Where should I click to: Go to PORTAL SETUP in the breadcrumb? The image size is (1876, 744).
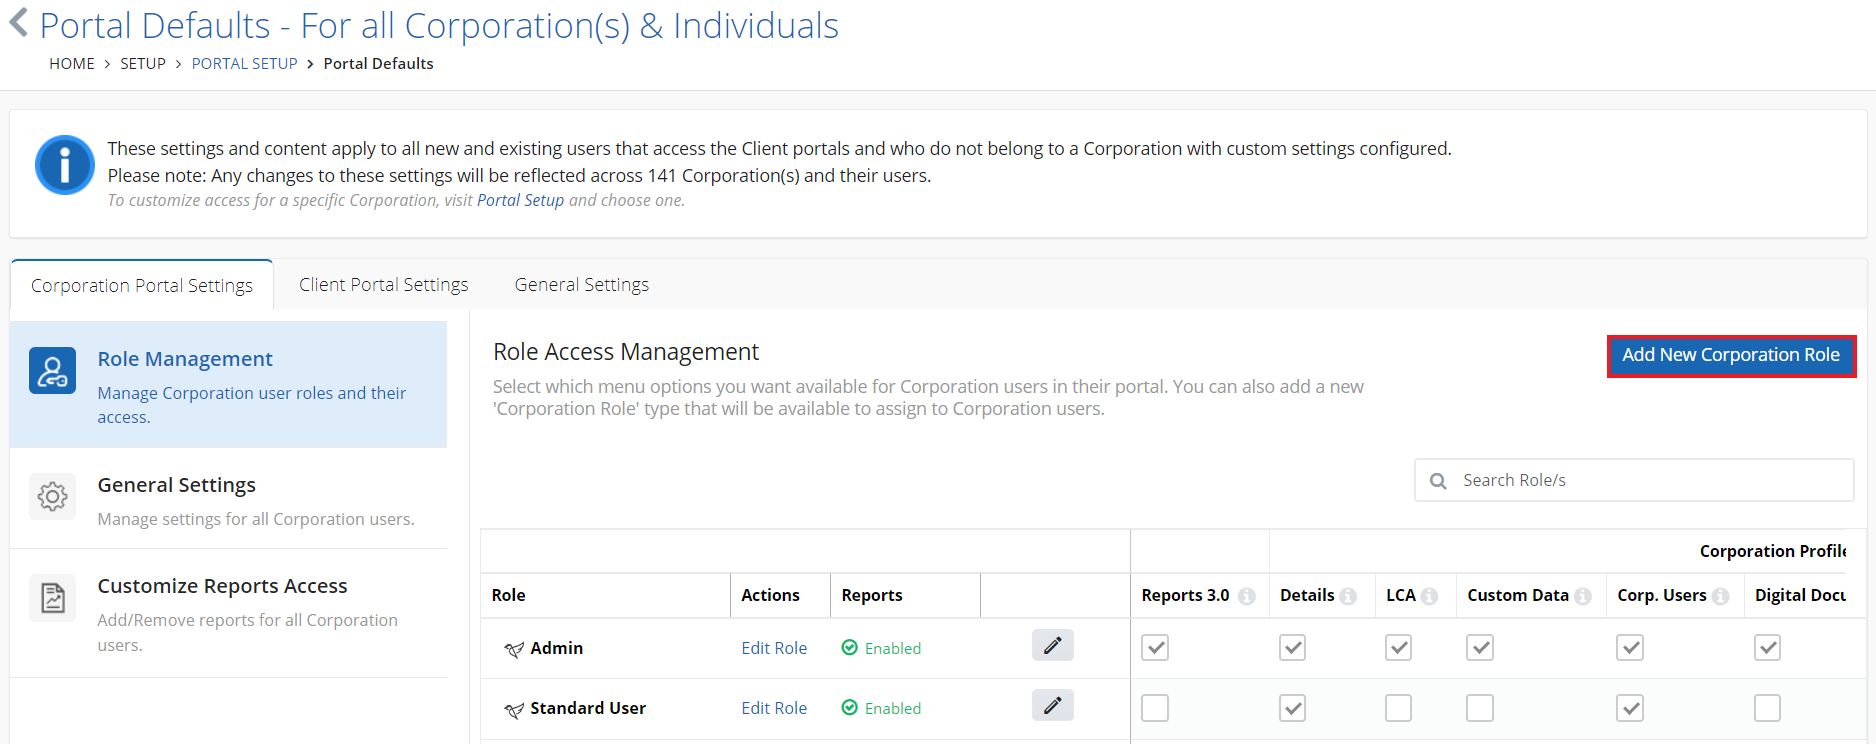point(245,64)
